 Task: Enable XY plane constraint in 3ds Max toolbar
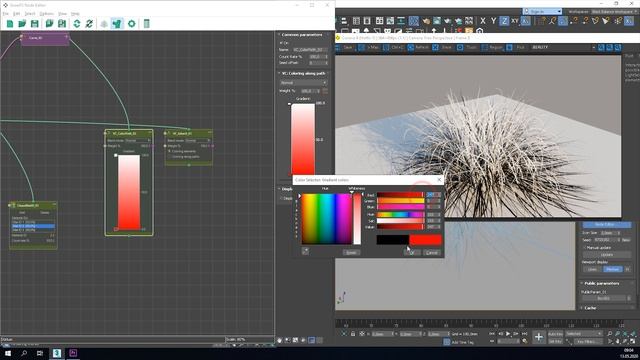click(515, 21)
